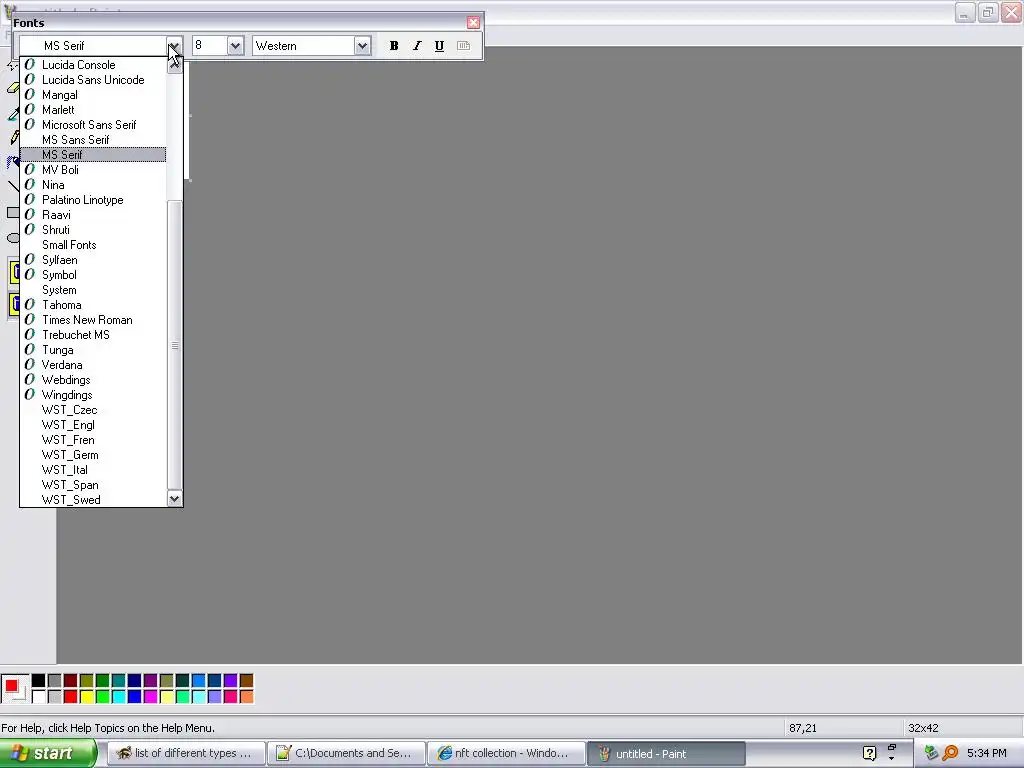Viewport: 1024px width, 768px height.
Task: Click the font name field showing MS Serif
Action: point(93,46)
